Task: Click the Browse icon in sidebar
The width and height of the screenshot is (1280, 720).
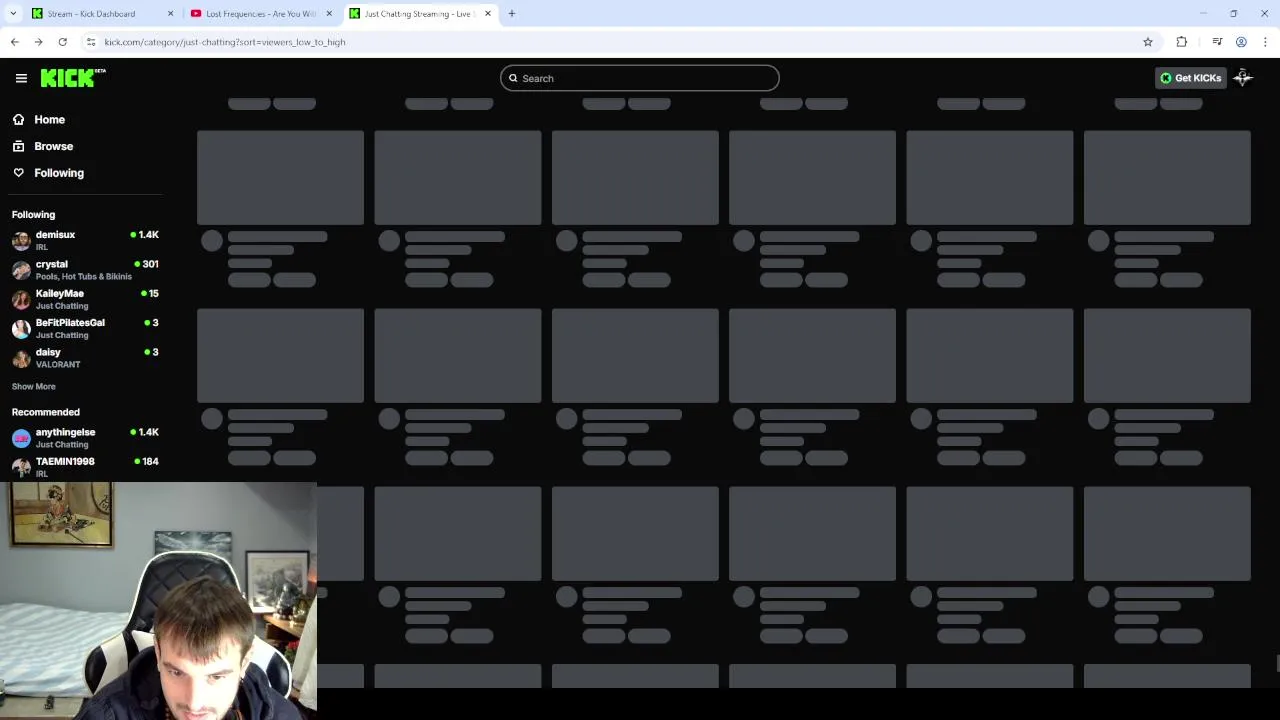Action: click(18, 146)
